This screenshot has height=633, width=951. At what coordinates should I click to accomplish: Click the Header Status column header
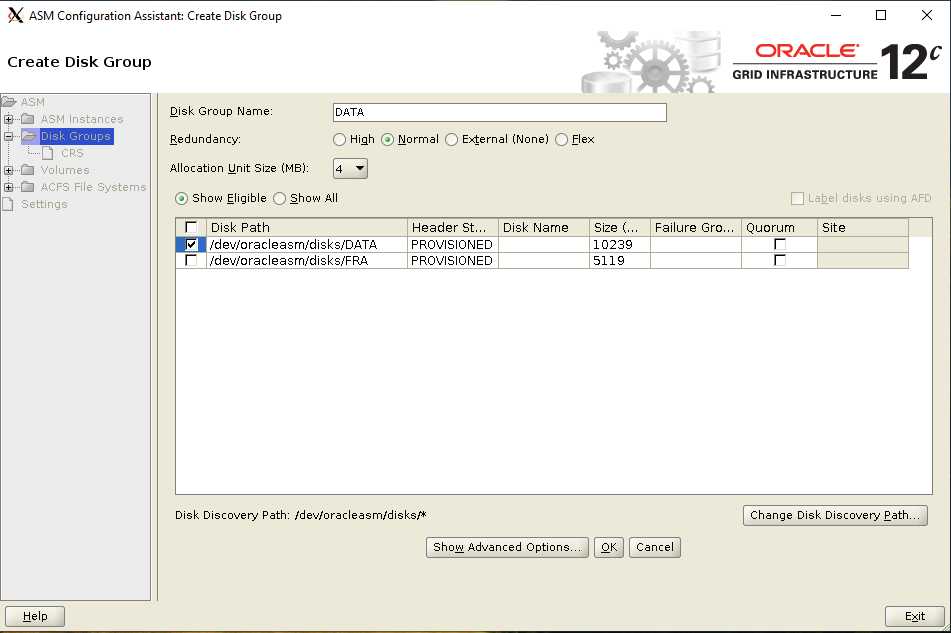coord(452,227)
